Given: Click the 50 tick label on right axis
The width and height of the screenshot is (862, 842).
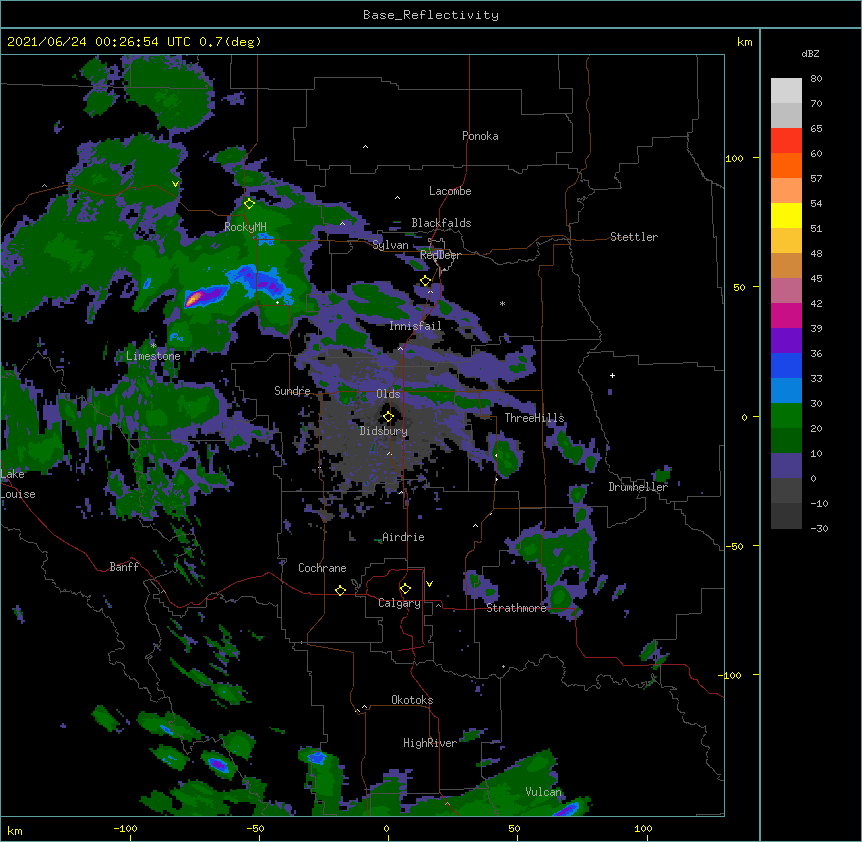Looking at the screenshot, I should (x=739, y=287).
